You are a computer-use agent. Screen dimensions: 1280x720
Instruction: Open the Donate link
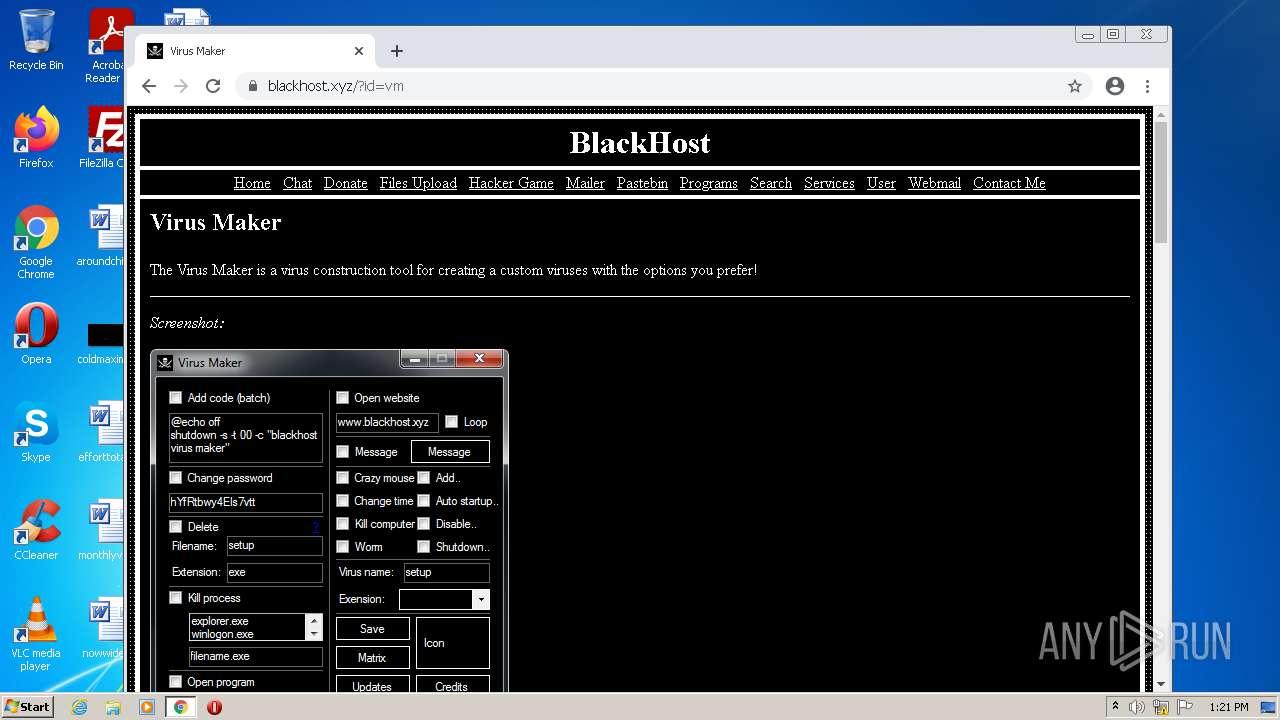(x=346, y=183)
